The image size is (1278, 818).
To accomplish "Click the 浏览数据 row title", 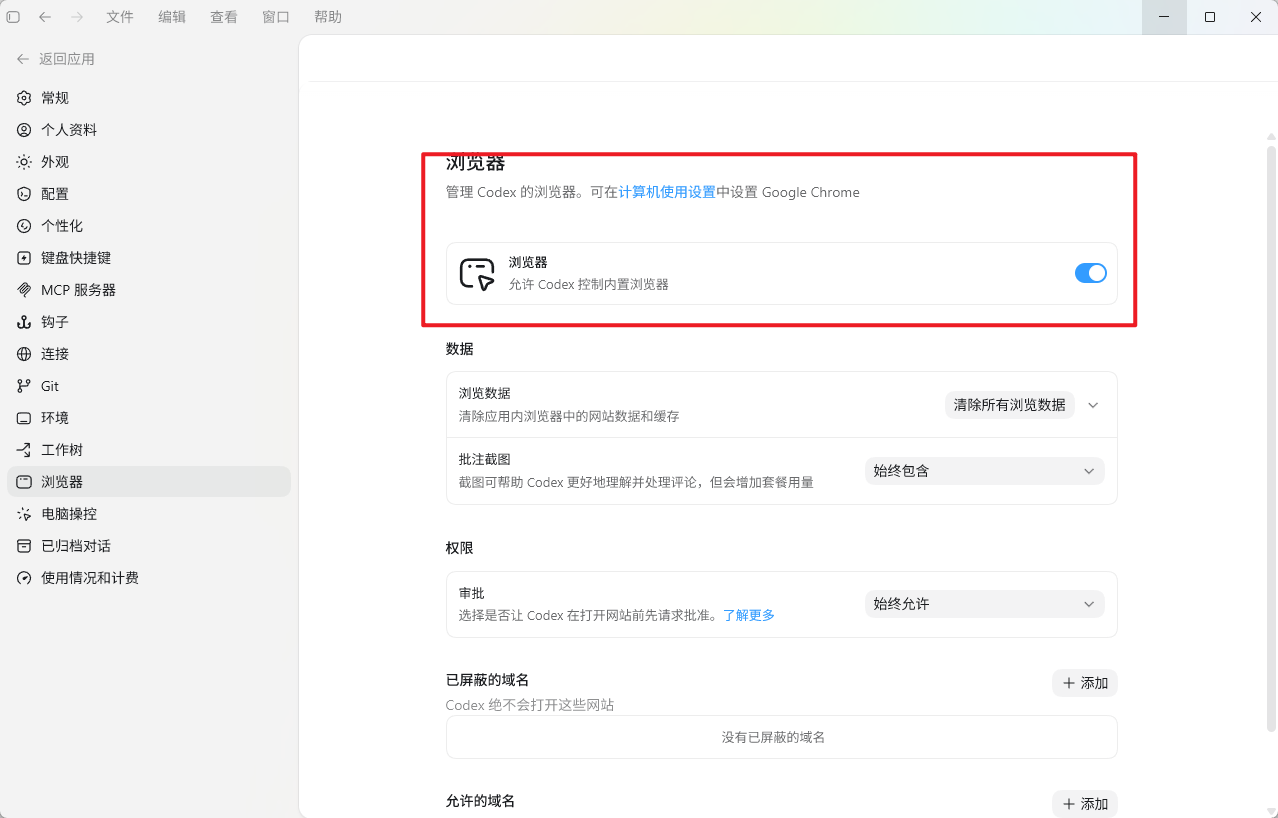I will (x=485, y=393).
